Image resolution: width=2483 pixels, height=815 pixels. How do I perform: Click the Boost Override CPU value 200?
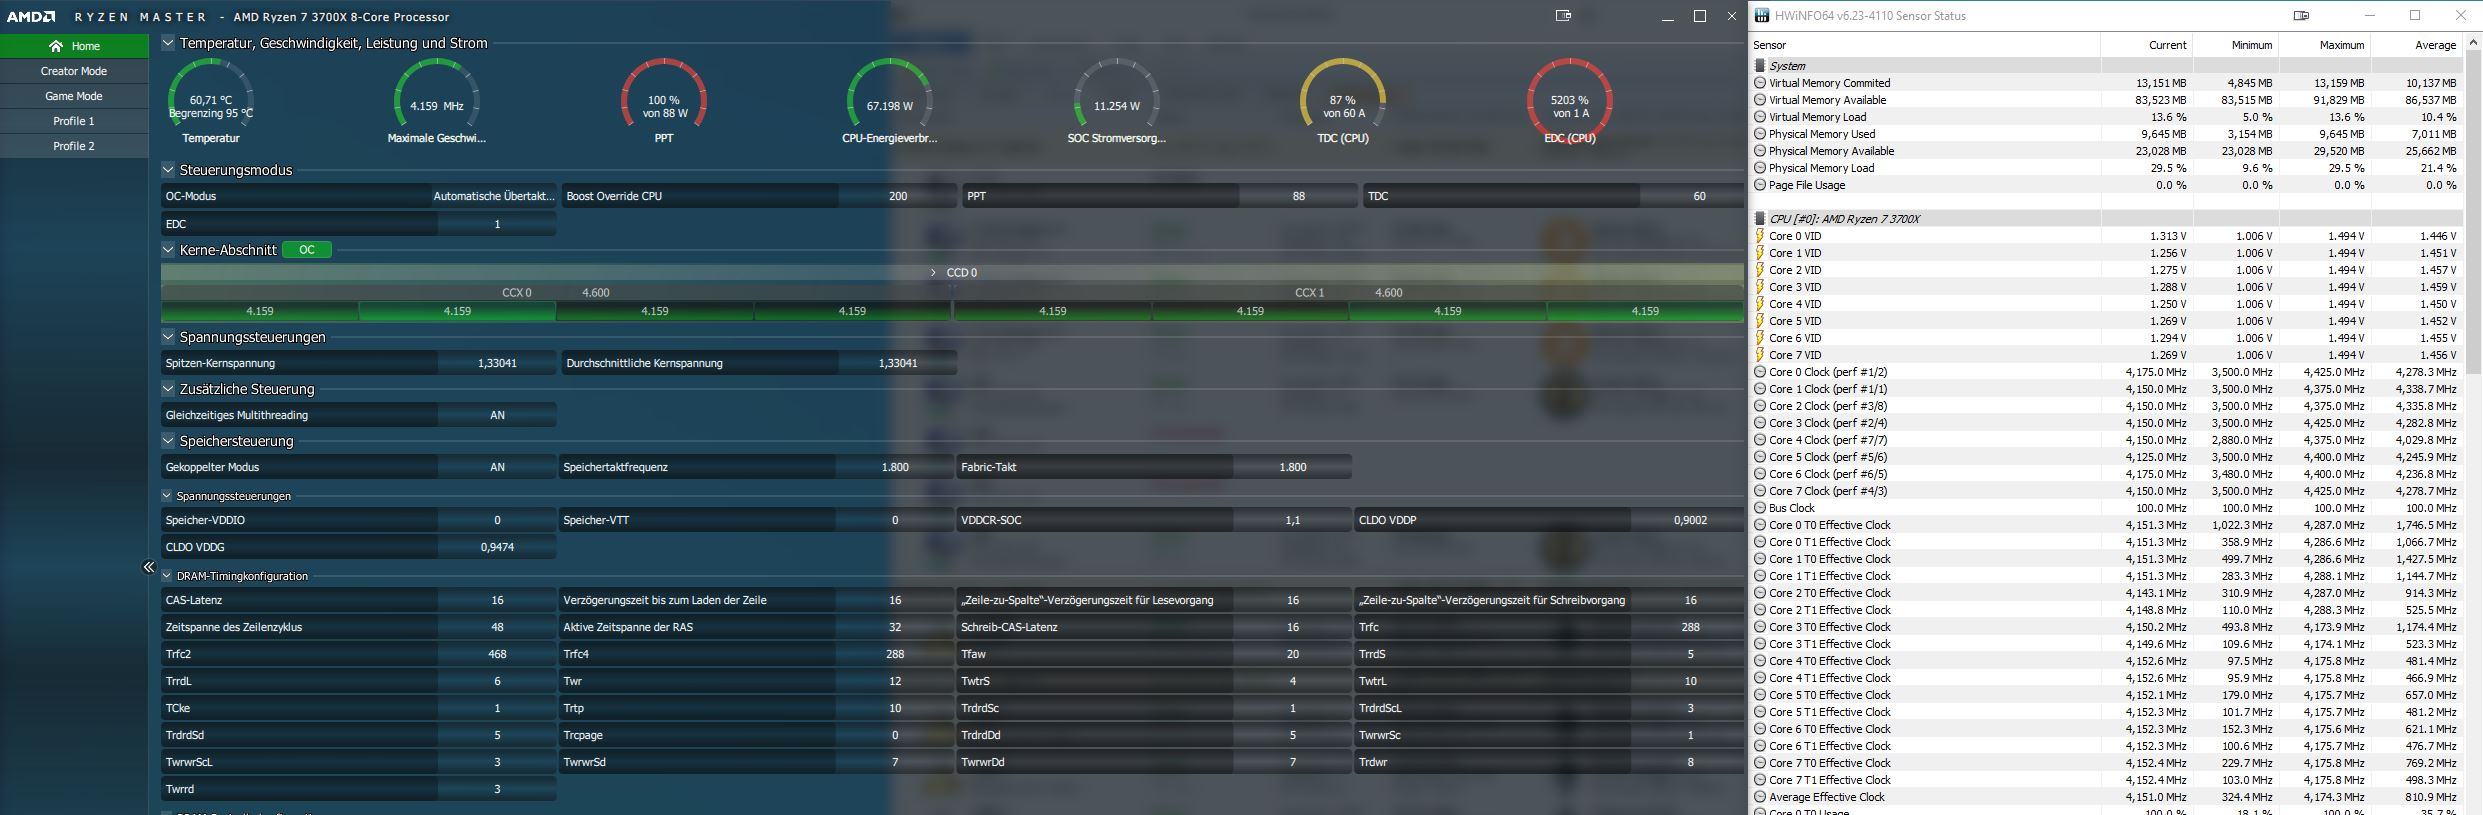pos(898,196)
